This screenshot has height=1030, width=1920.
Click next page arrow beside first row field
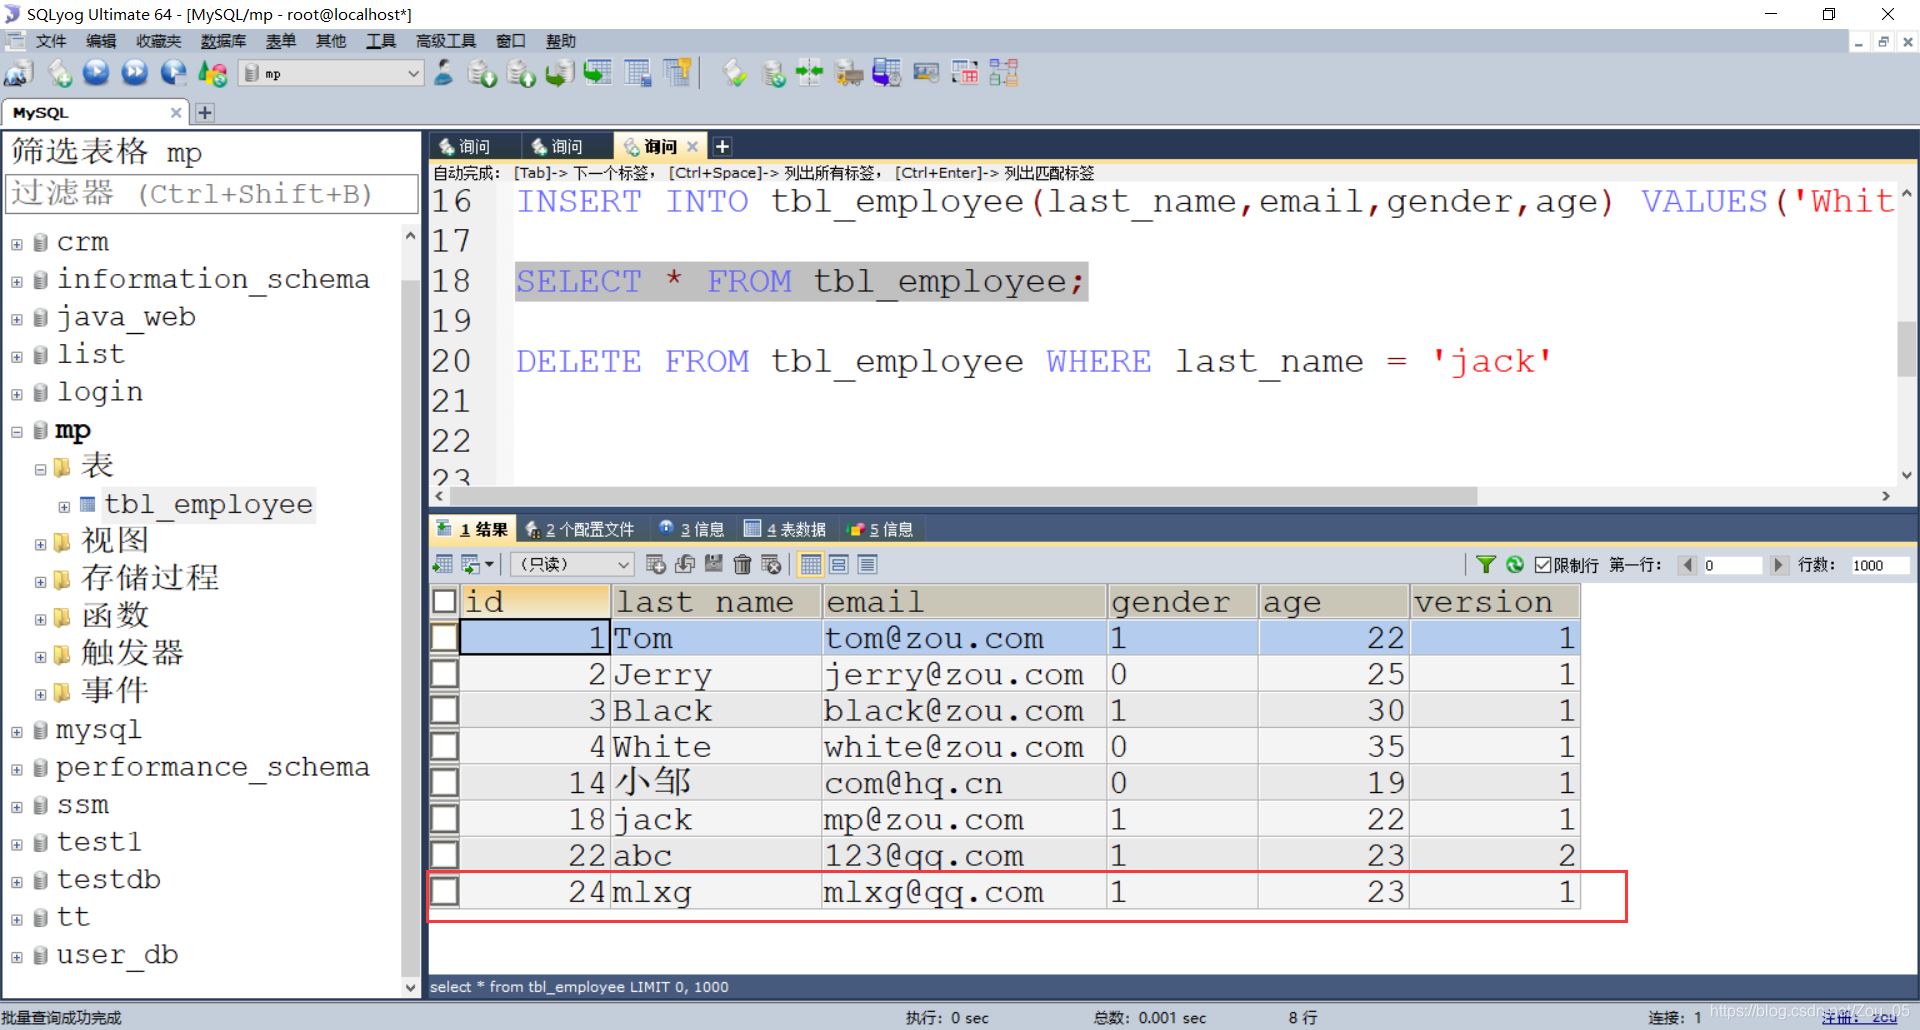click(x=1777, y=565)
